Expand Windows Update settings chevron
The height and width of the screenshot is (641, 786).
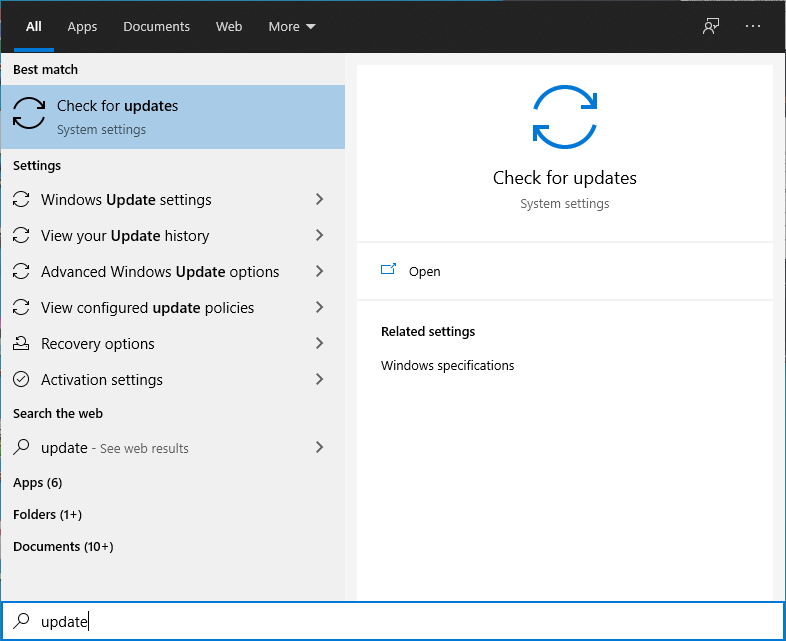tap(319, 199)
